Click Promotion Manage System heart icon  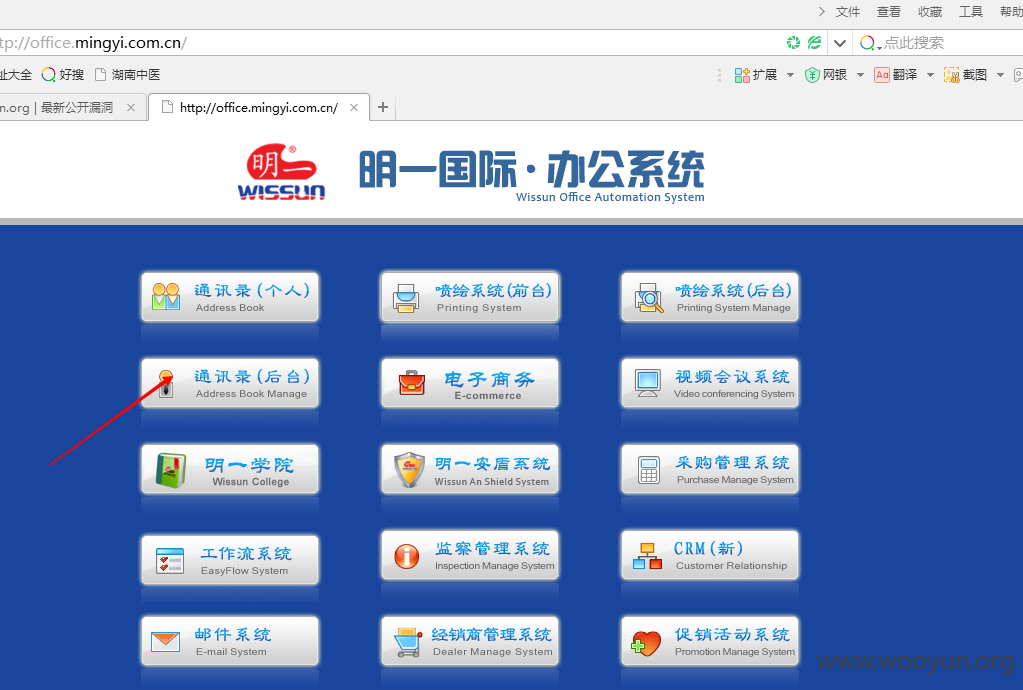pos(646,643)
